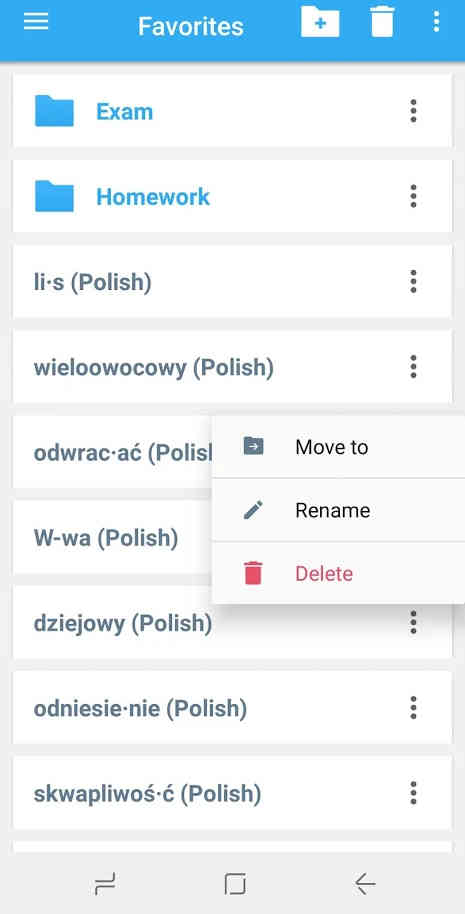Choose Rename from context menu

click(x=339, y=510)
